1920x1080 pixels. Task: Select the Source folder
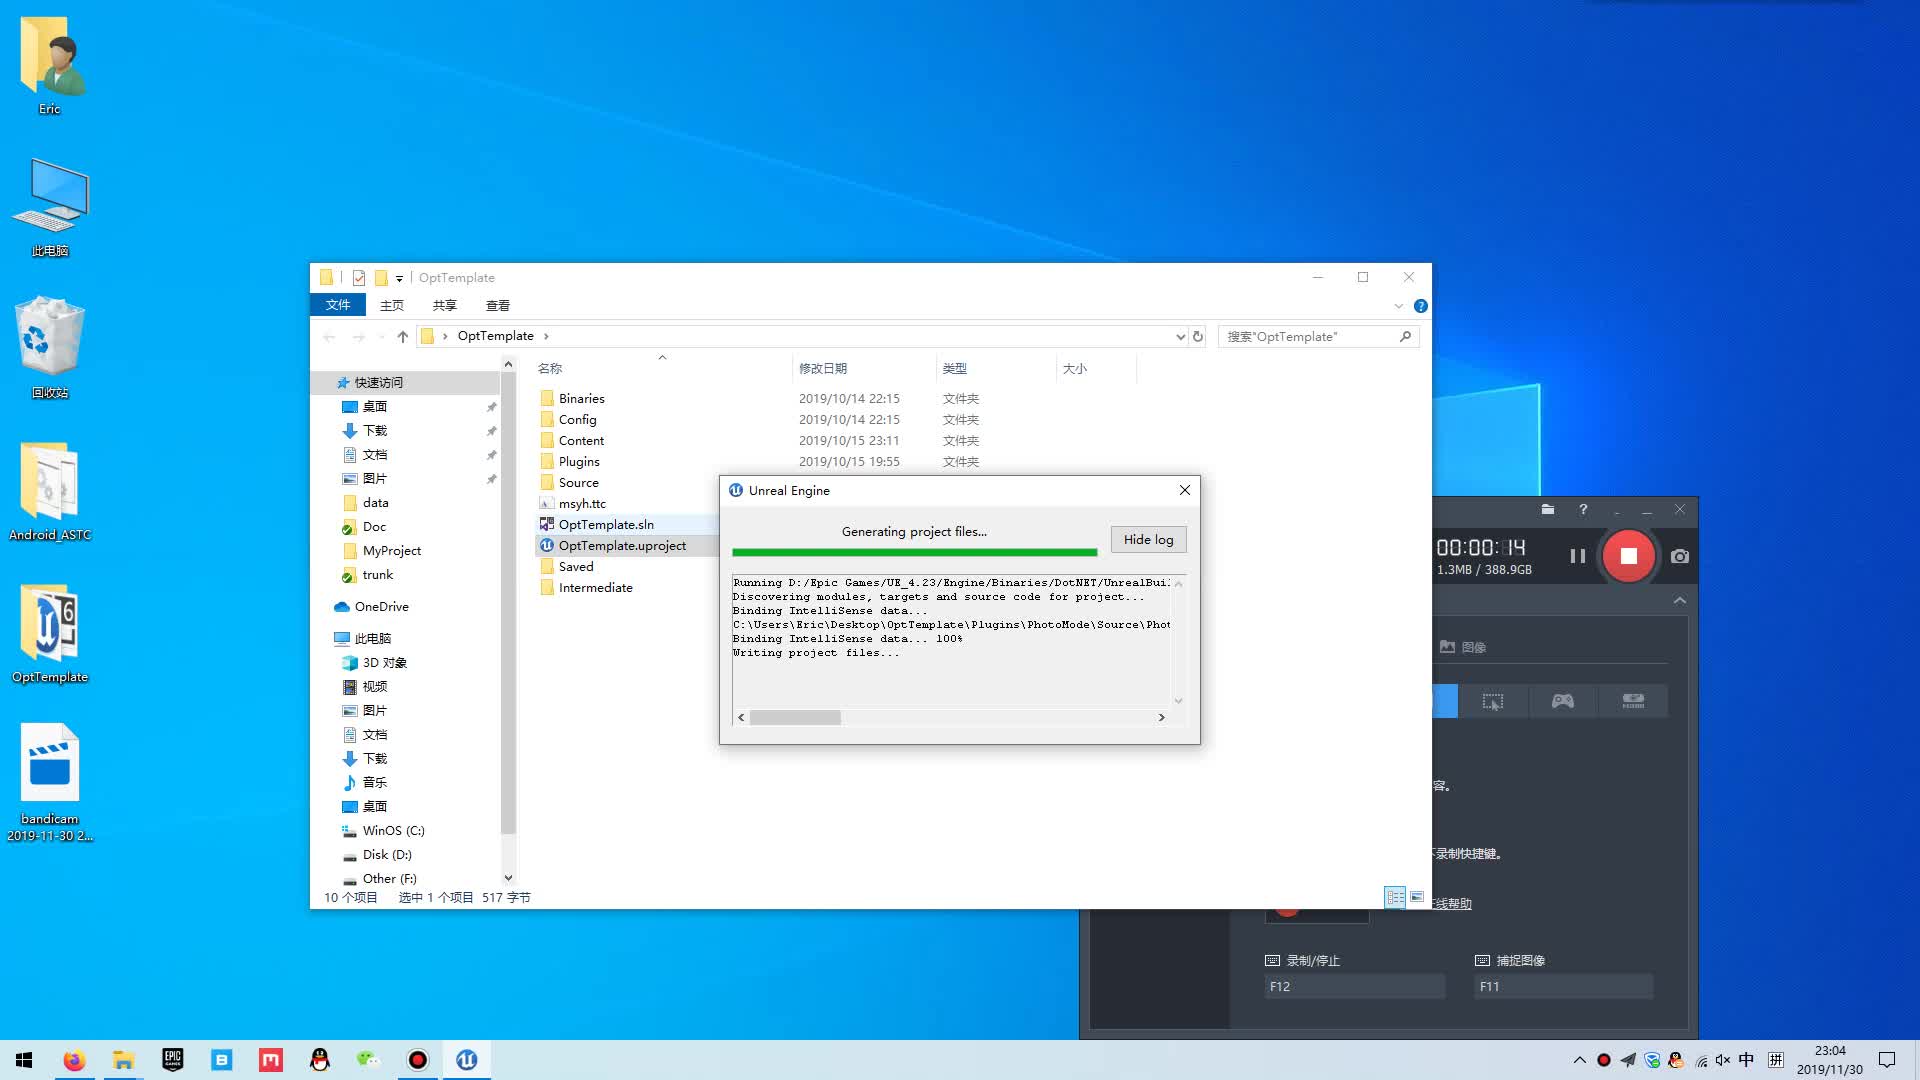point(578,482)
